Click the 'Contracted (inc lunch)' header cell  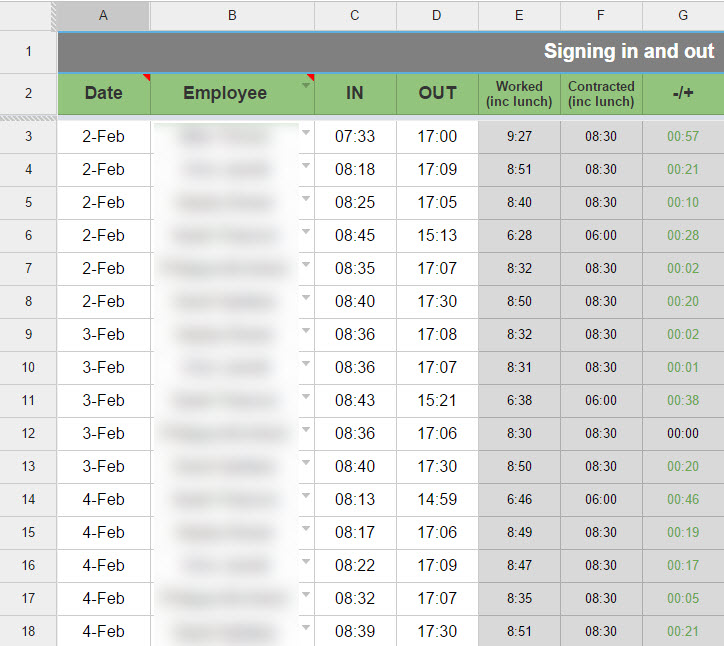pyautogui.click(x=601, y=93)
